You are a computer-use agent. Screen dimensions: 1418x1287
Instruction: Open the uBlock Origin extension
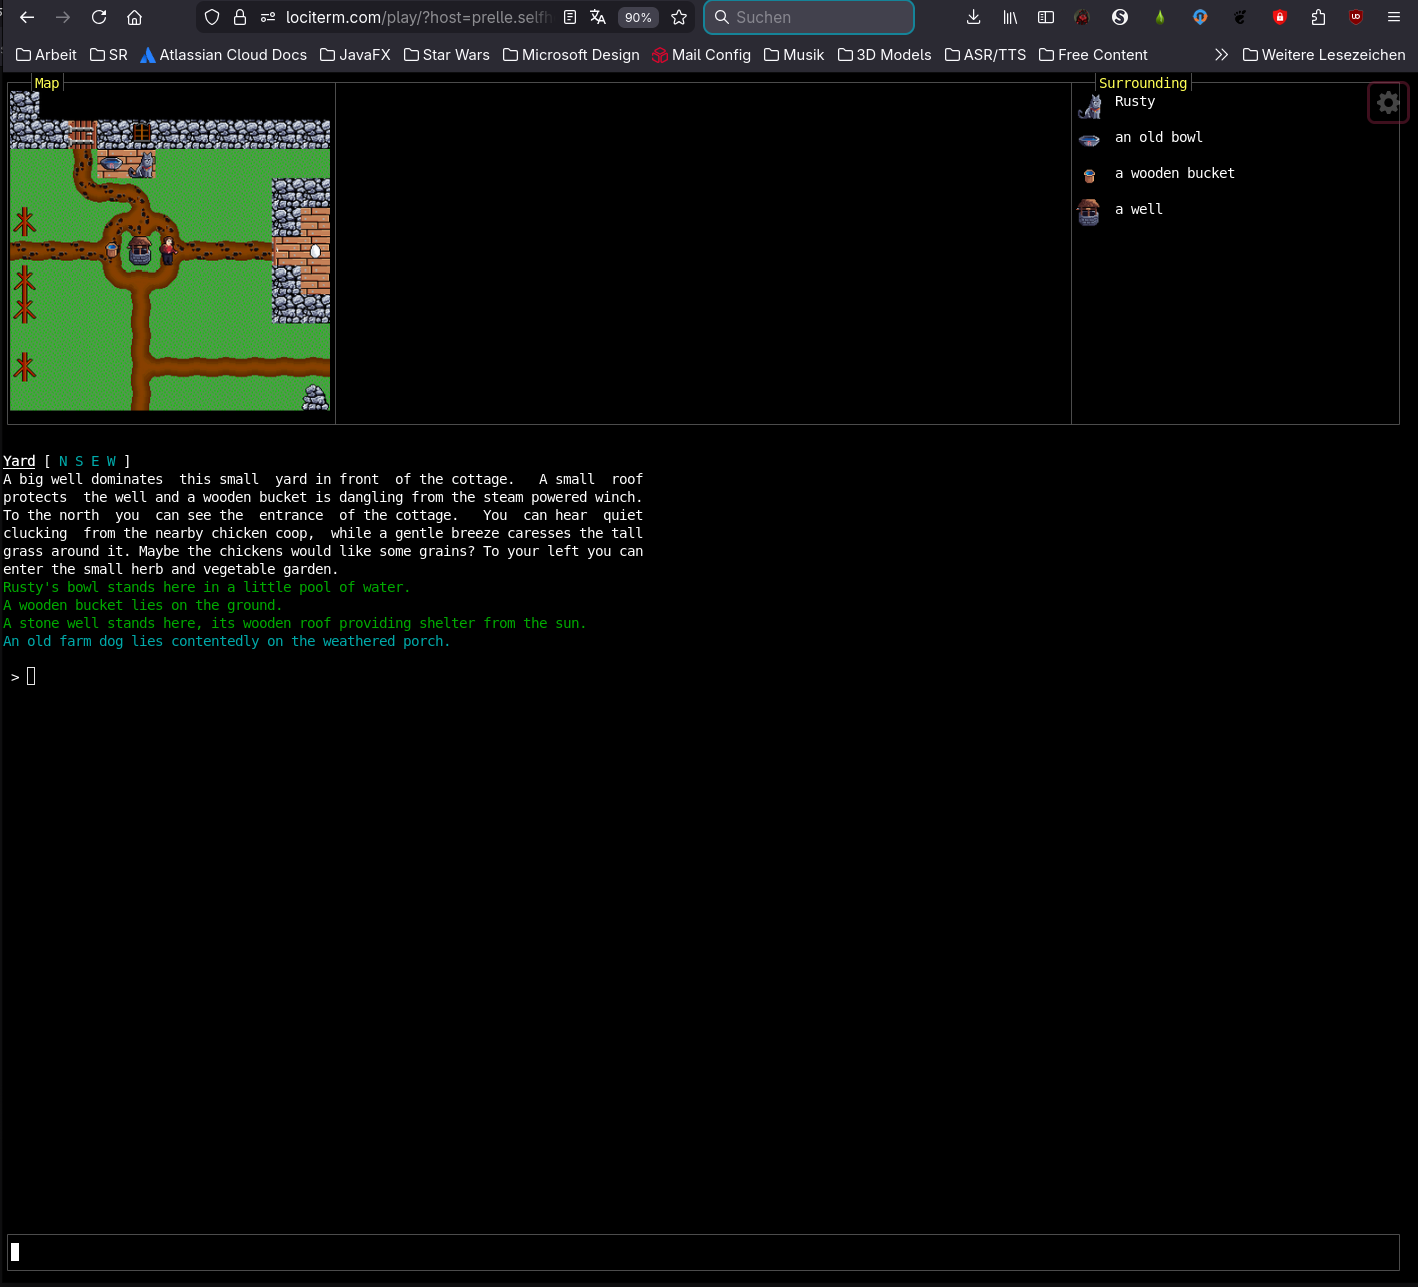coord(1356,17)
